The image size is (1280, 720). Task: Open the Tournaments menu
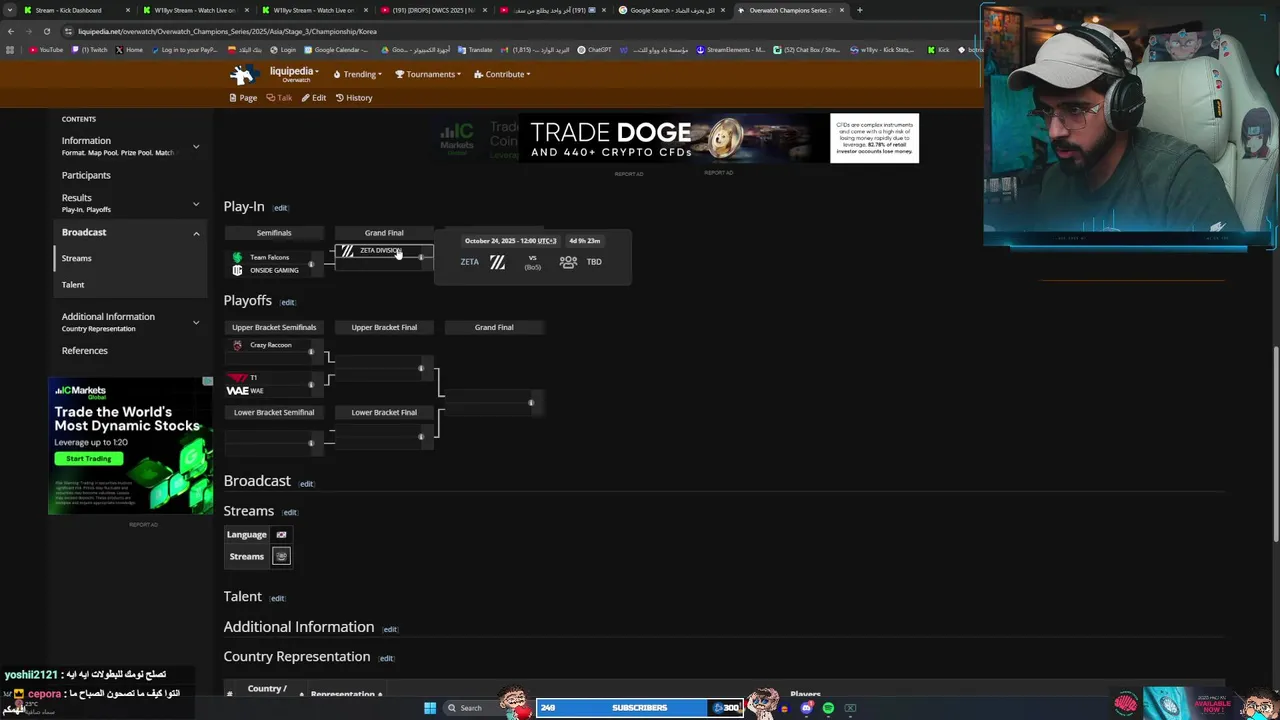coord(428,74)
